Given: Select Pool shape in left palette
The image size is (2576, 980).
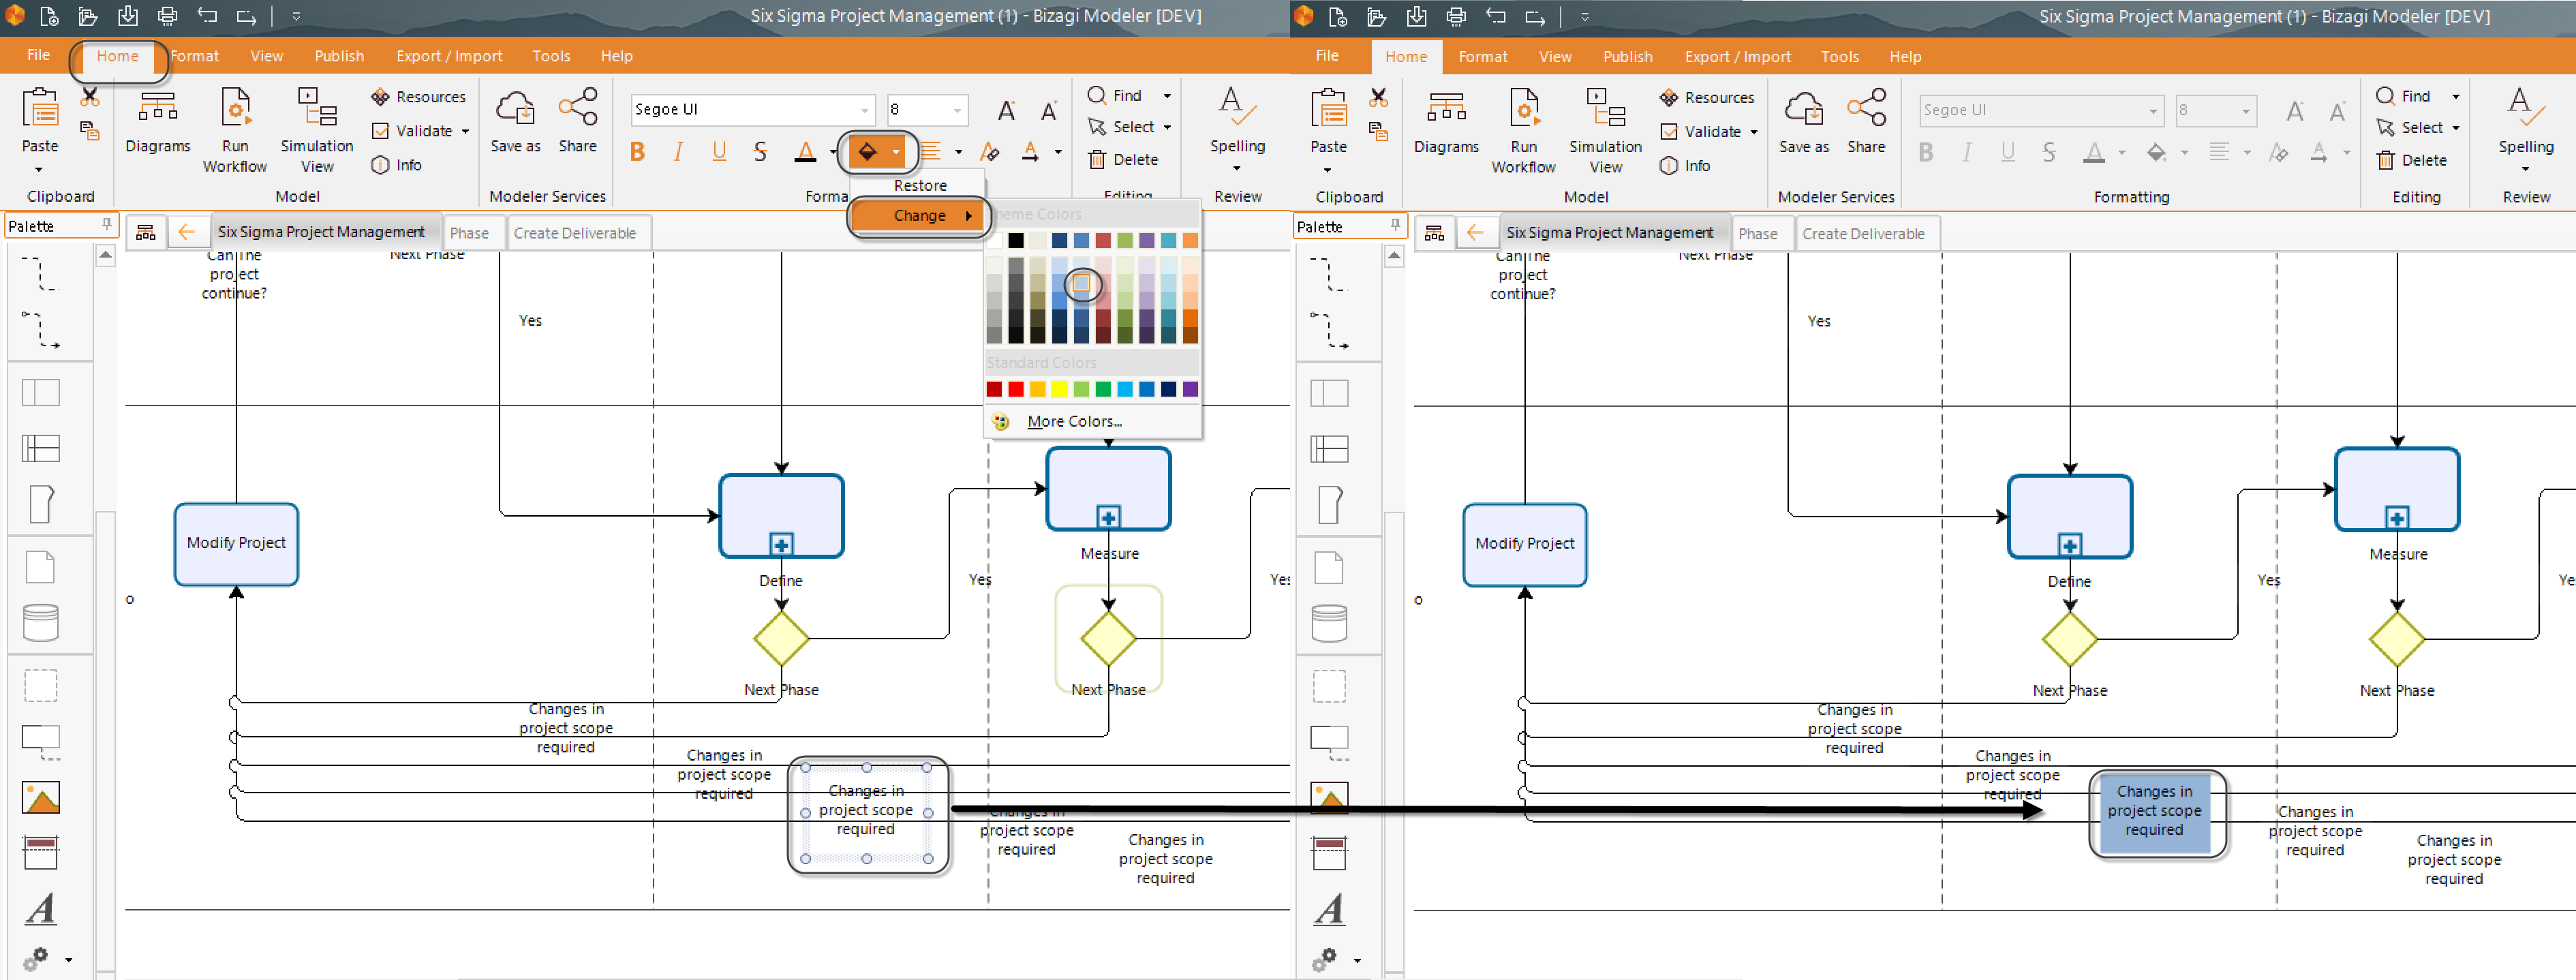Looking at the screenshot, I should pos(41,392).
